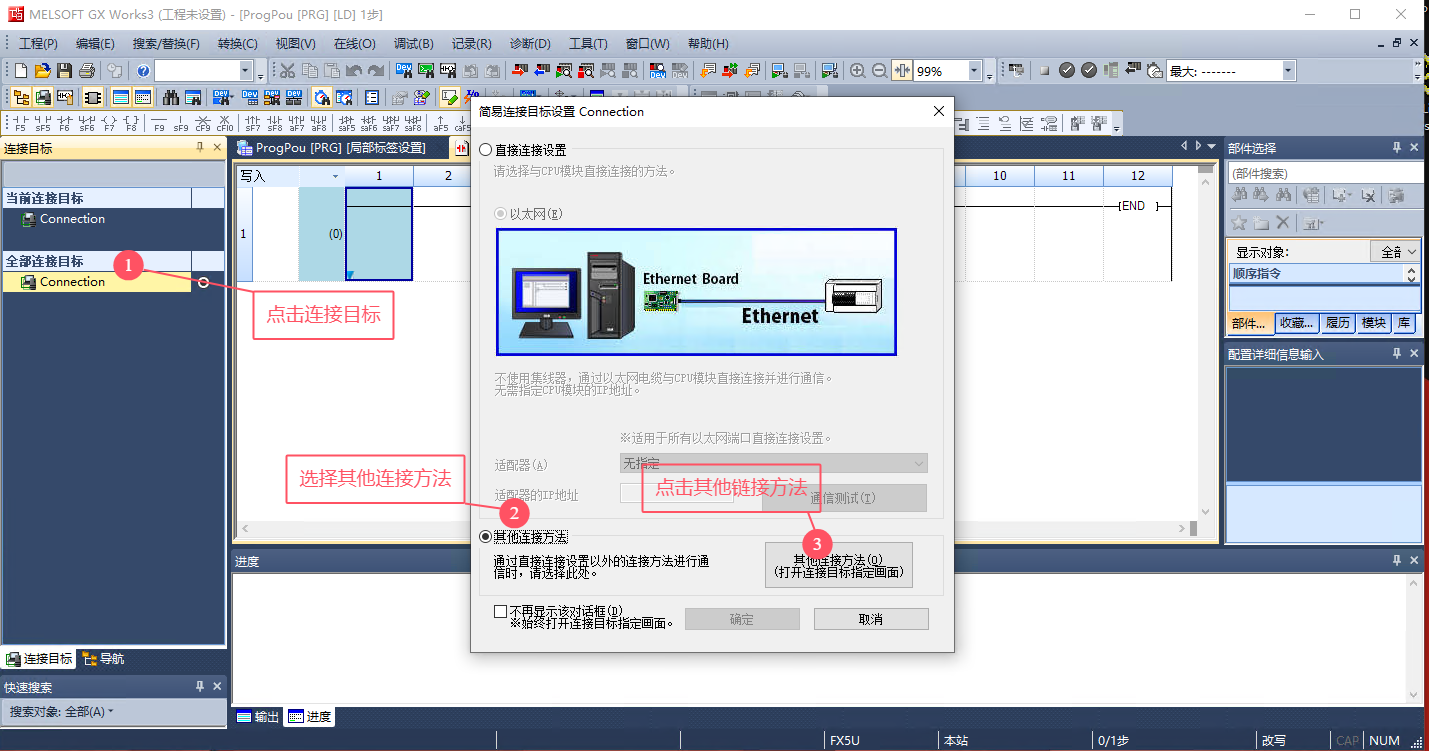1429x751 pixels.
Task: Pin the 配置详细信息输入 panel
Action: (1397, 354)
